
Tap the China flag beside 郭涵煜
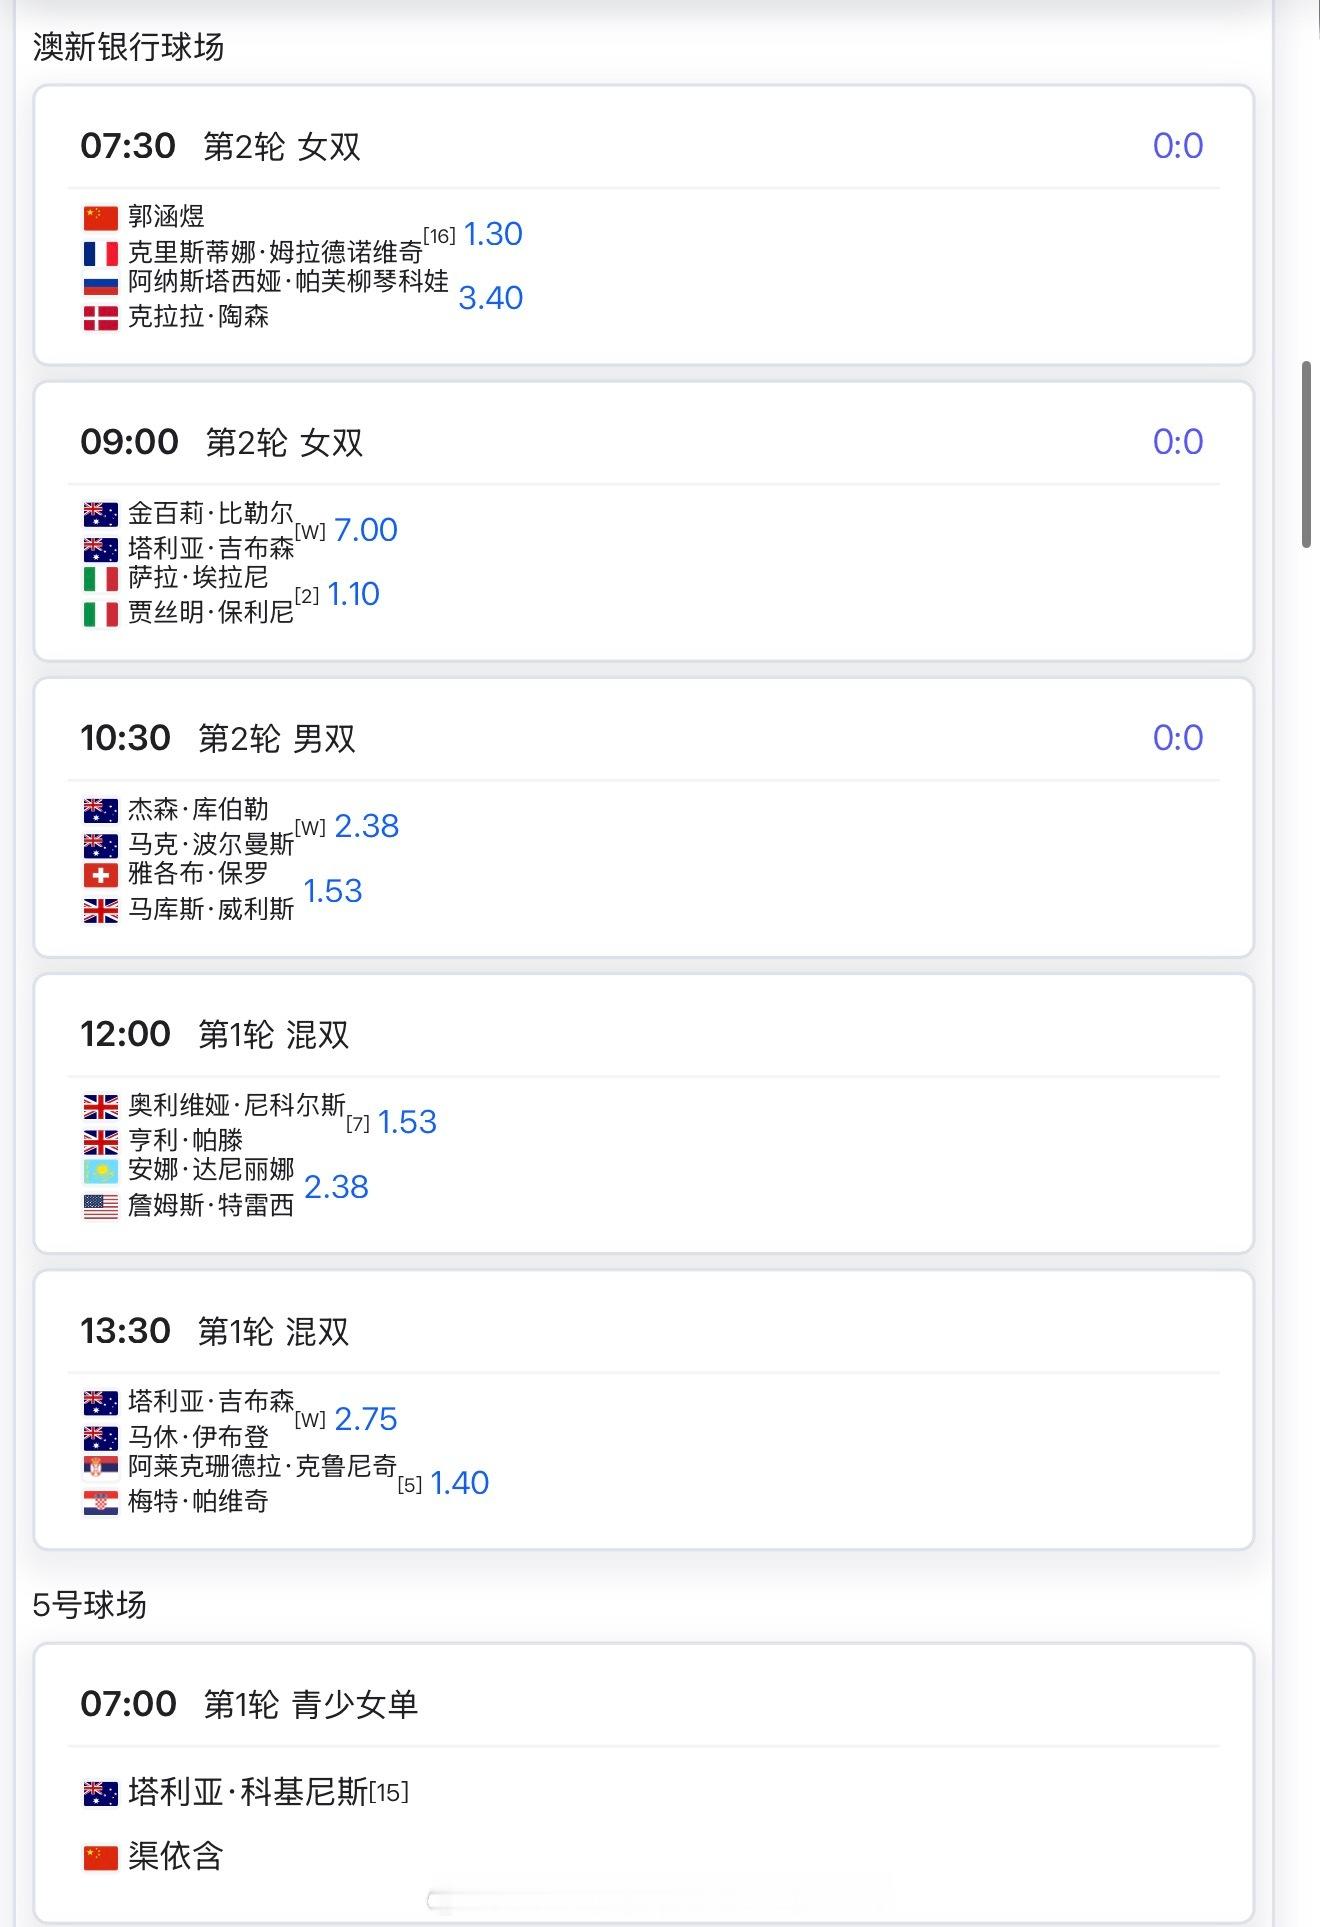coord(100,217)
